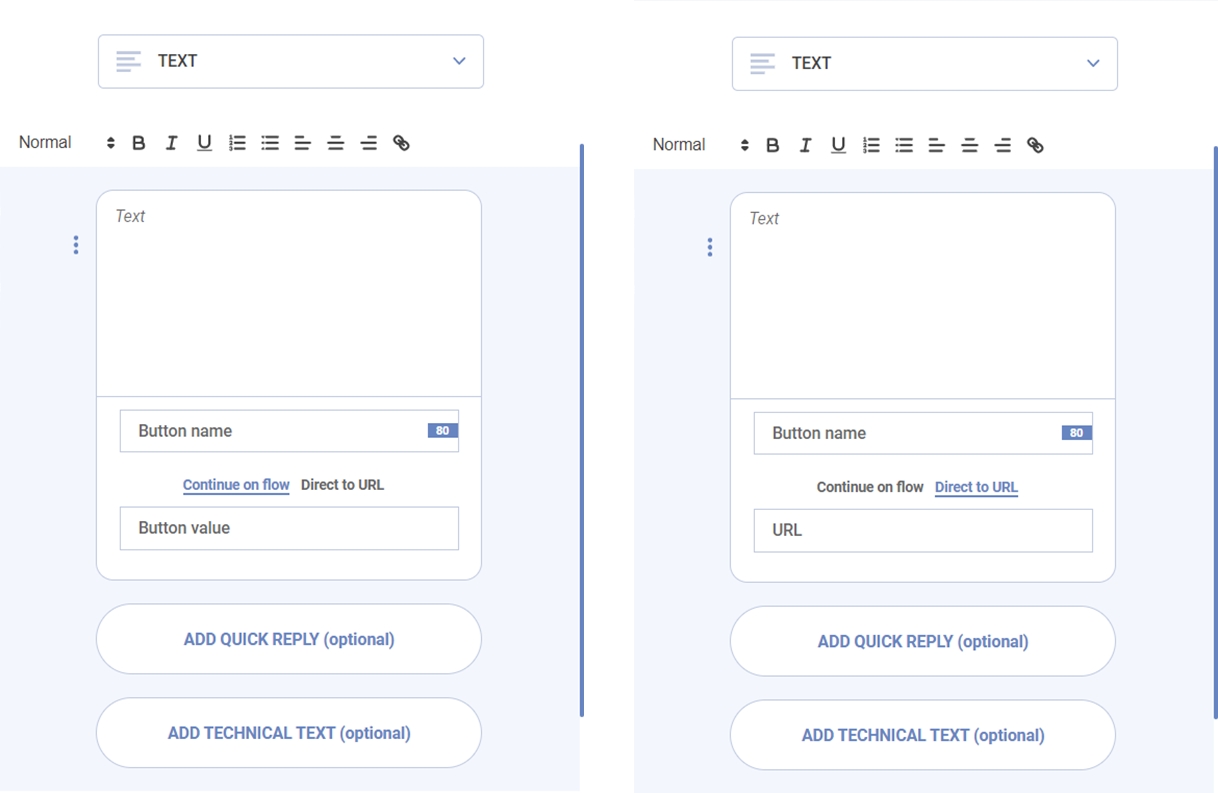Switch right card button to Continue on flow
Screen dimensions: 1218x793
coord(870,487)
